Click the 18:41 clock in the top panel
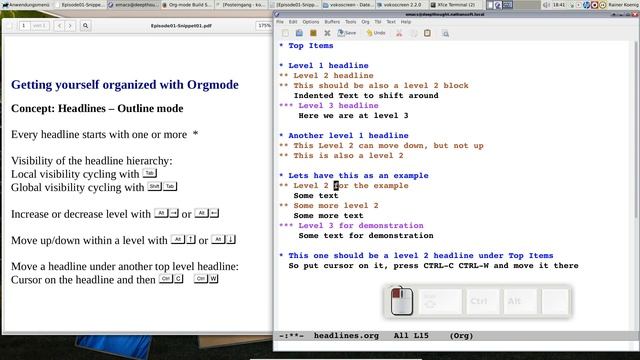This screenshot has height=360, width=640. coord(559,5)
